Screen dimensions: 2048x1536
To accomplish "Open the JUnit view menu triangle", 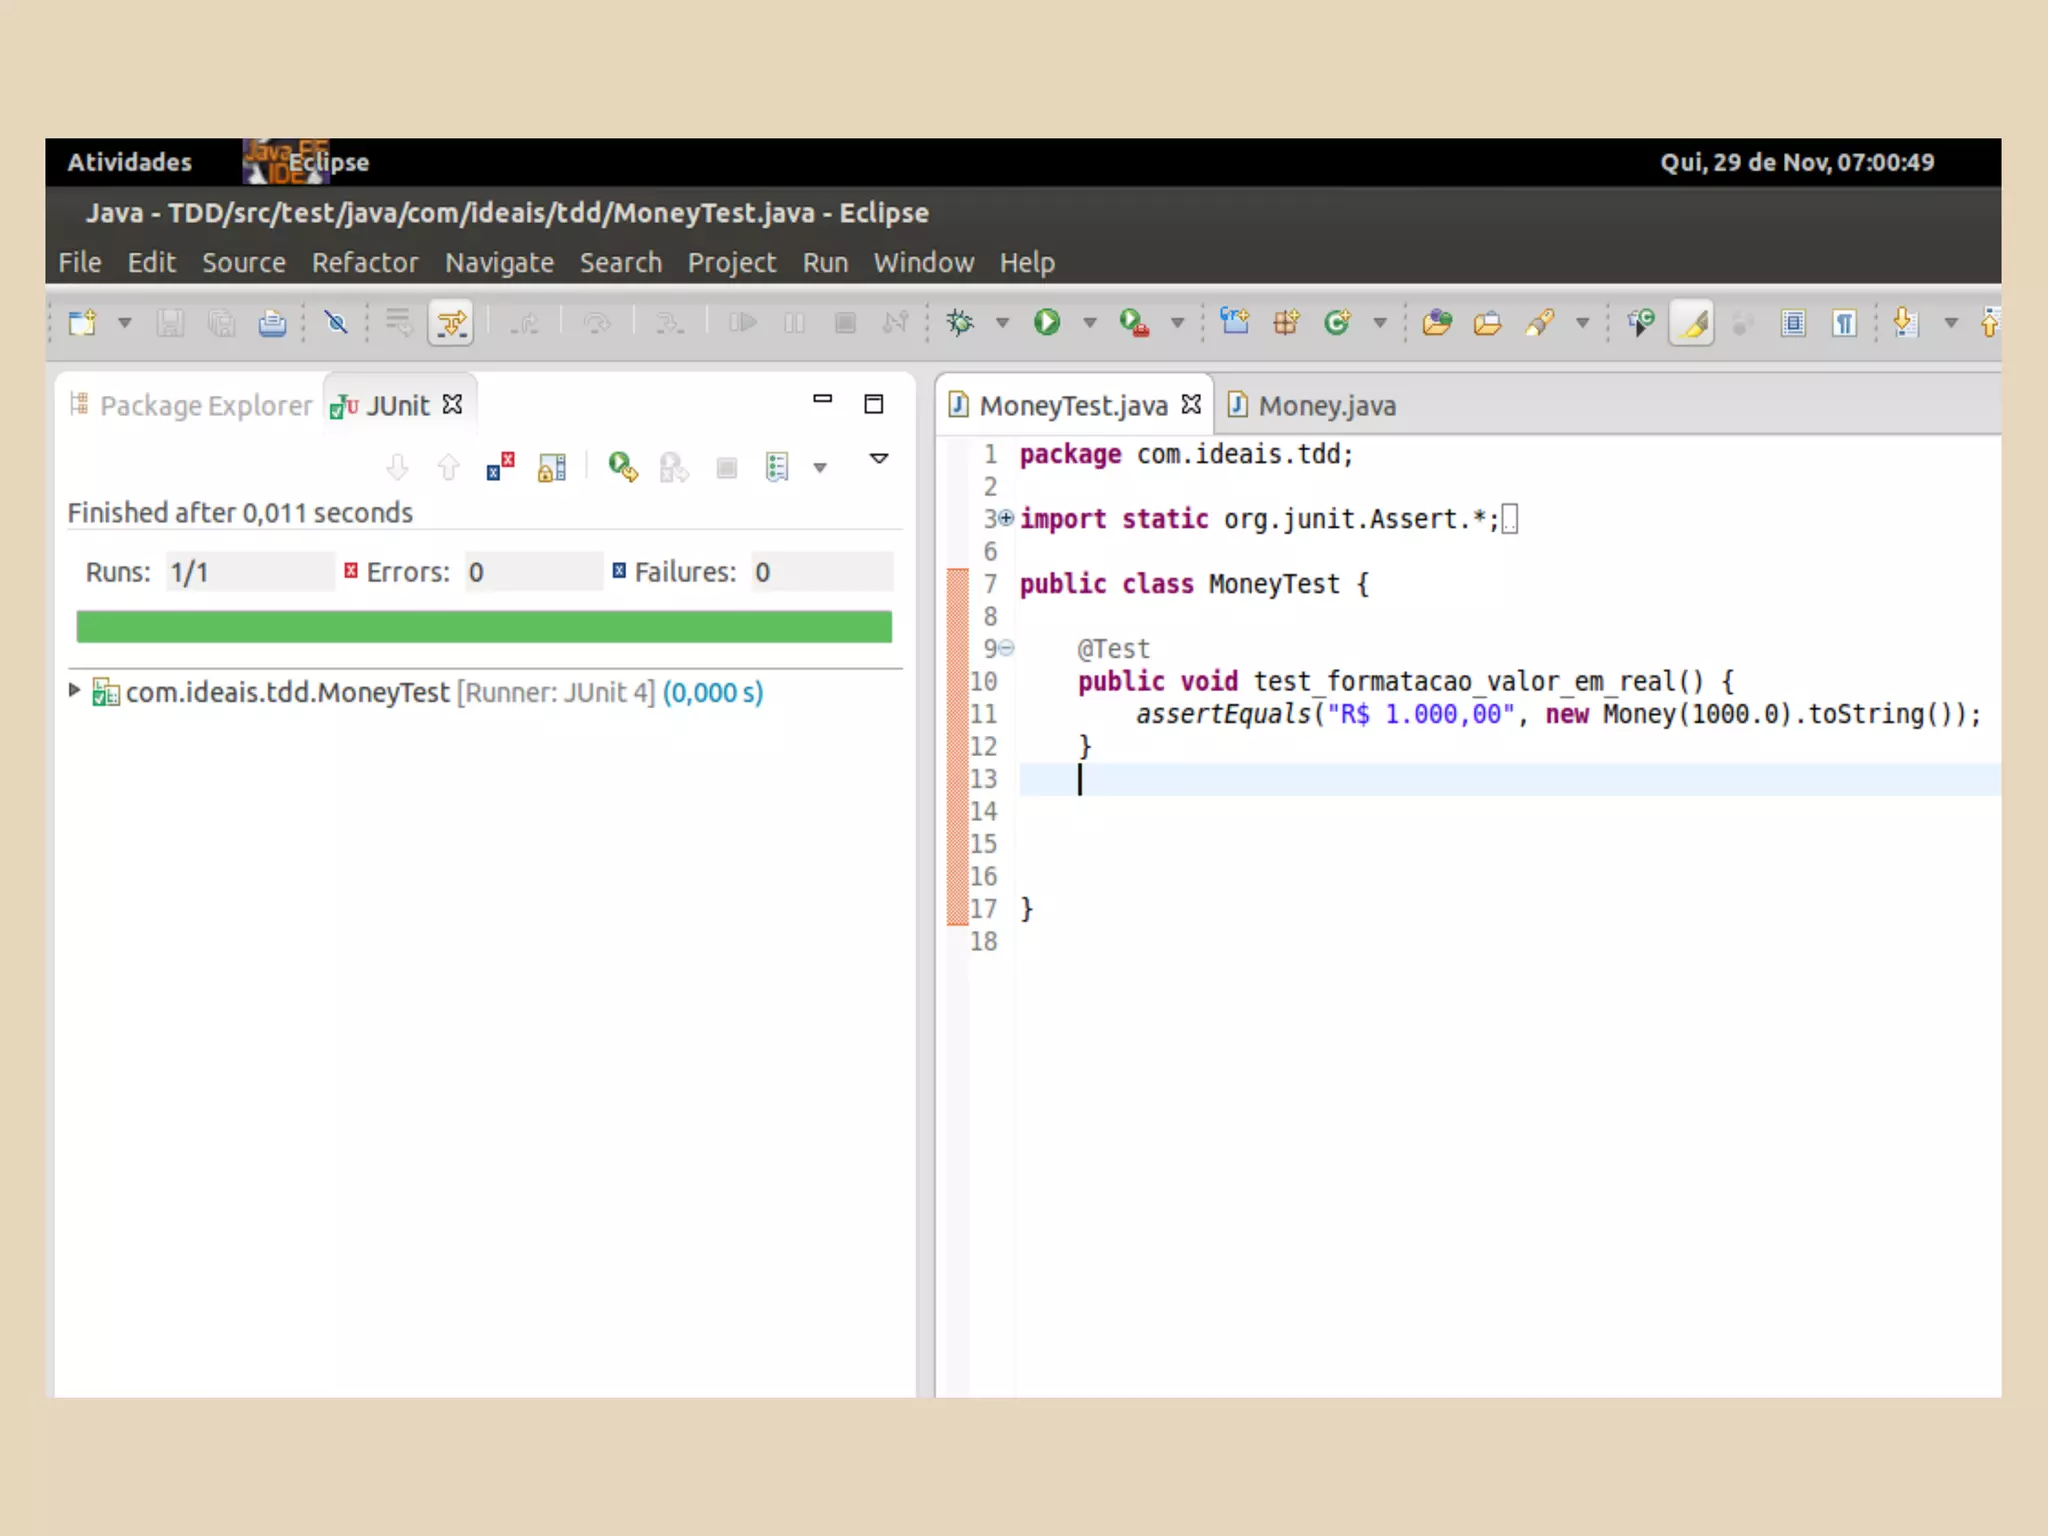I will click(x=879, y=459).
